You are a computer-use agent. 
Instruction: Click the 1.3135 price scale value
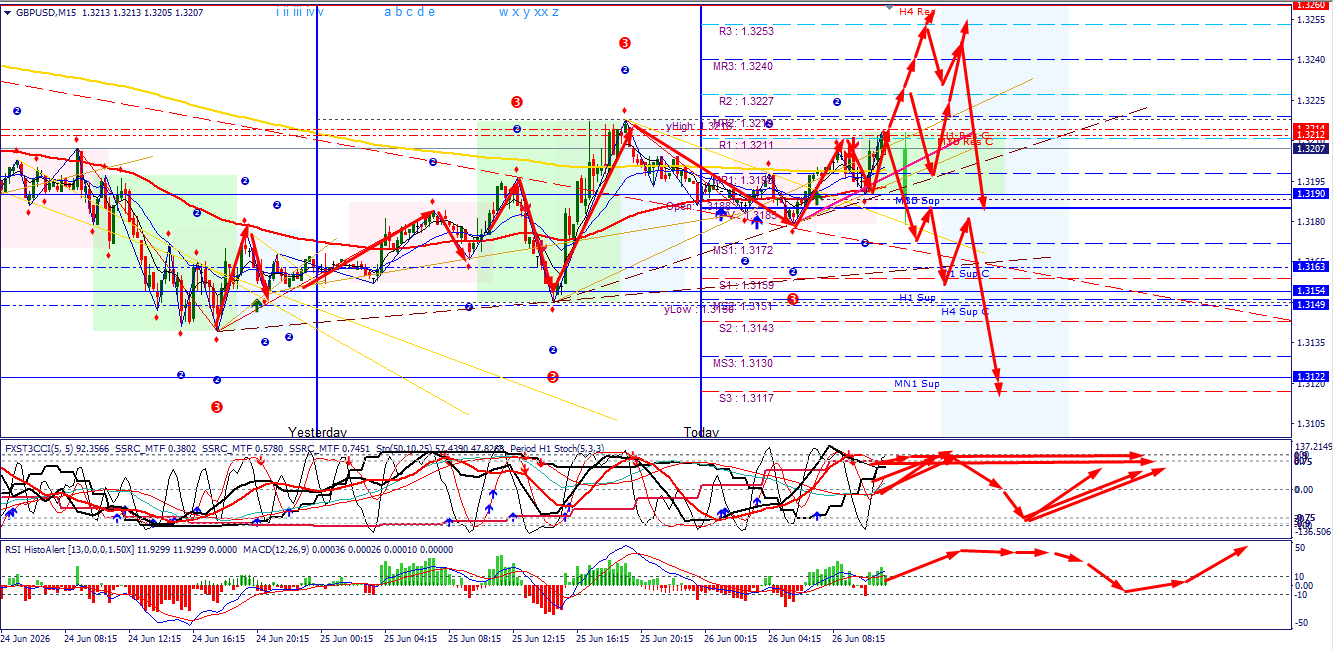tap(1312, 343)
